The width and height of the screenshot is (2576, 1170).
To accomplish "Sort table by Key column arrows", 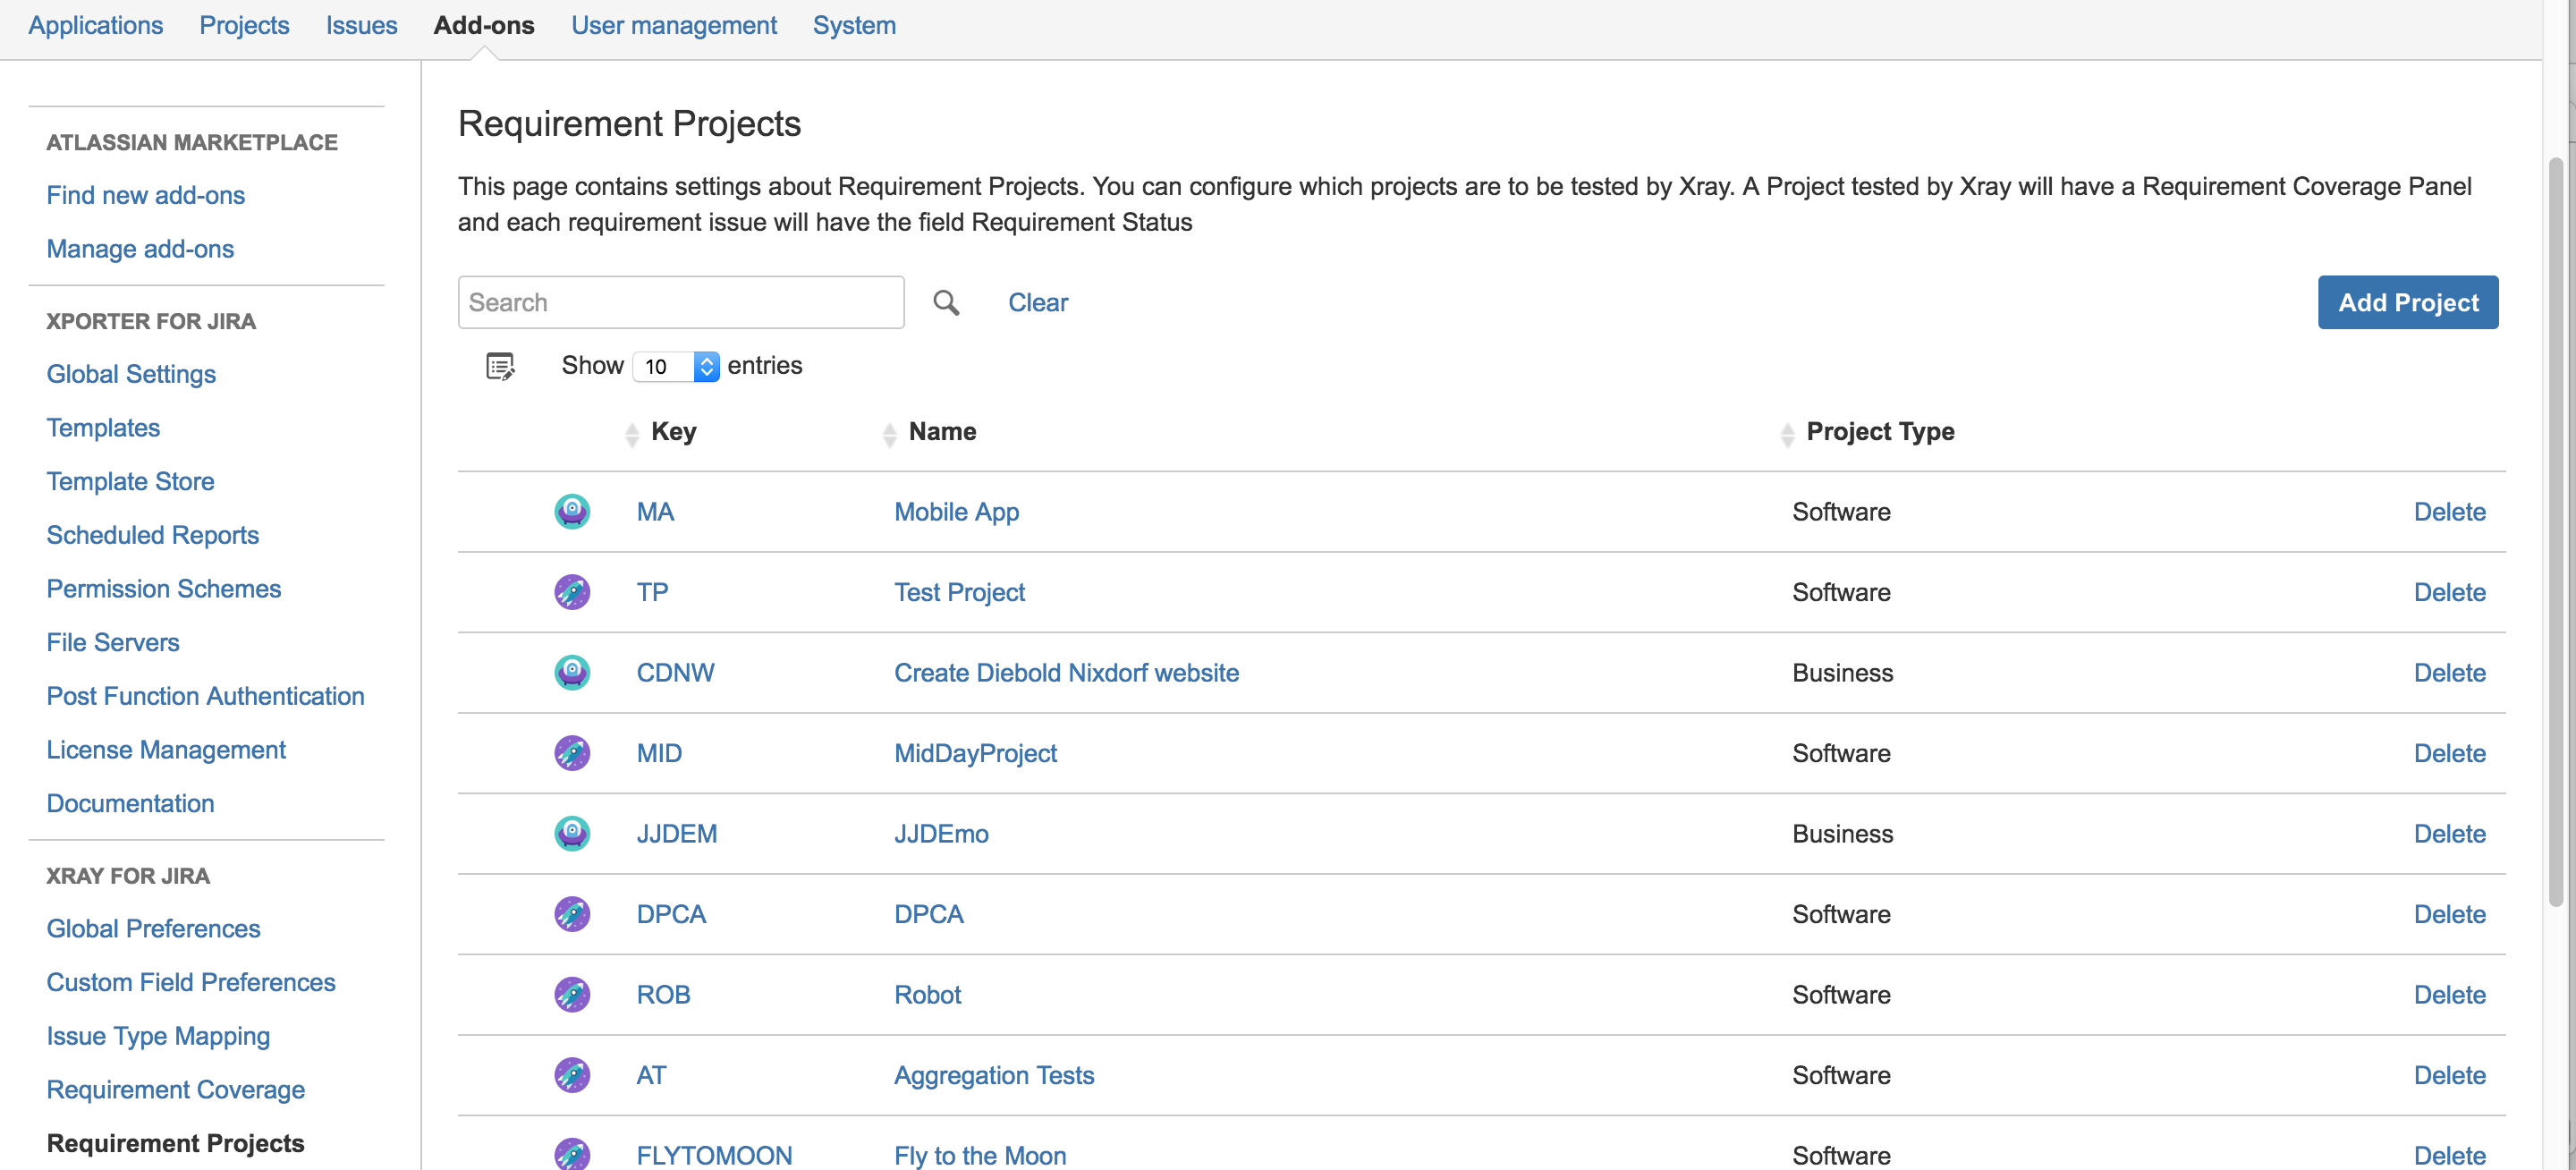I will pos(631,434).
